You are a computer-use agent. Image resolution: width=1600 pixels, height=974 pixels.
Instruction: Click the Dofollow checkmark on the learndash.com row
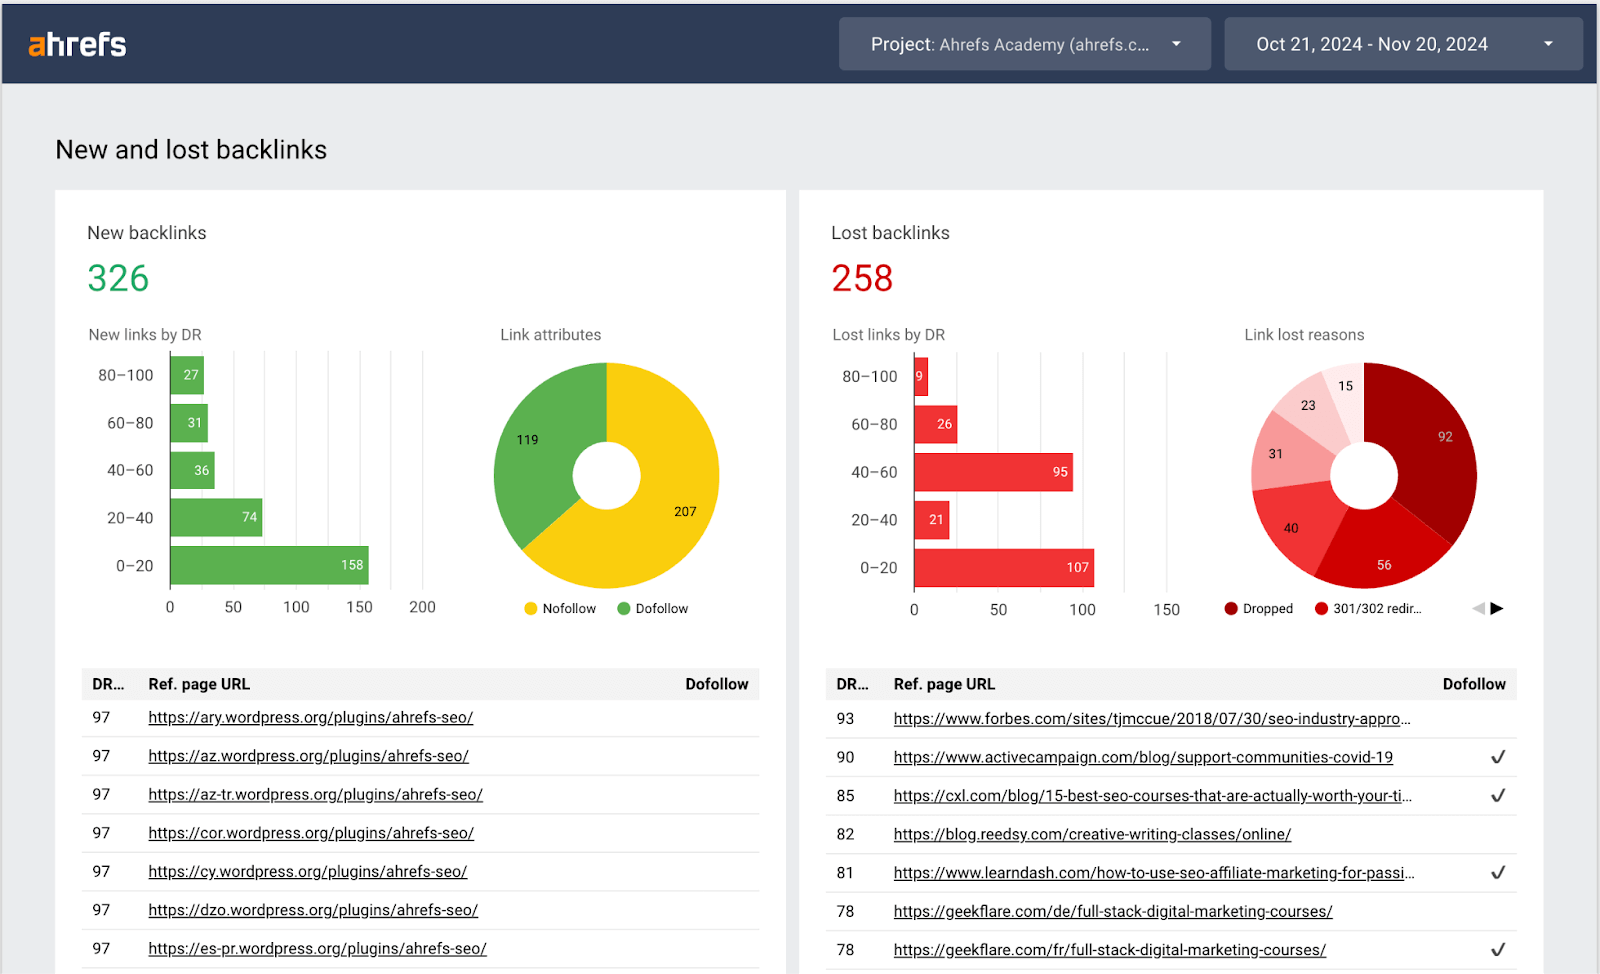[x=1499, y=872]
